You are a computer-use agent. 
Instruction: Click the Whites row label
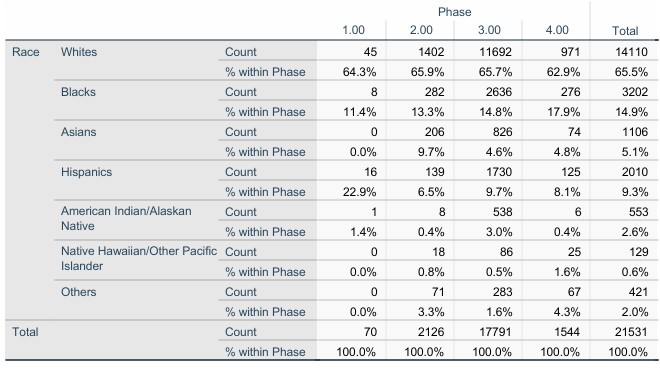(79, 52)
